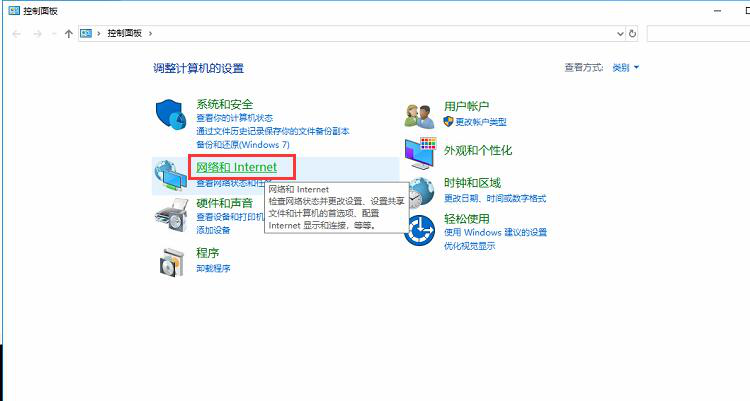The image size is (750, 401).
Task: Open the 程序 category heading
Action: pyautogui.click(x=208, y=253)
